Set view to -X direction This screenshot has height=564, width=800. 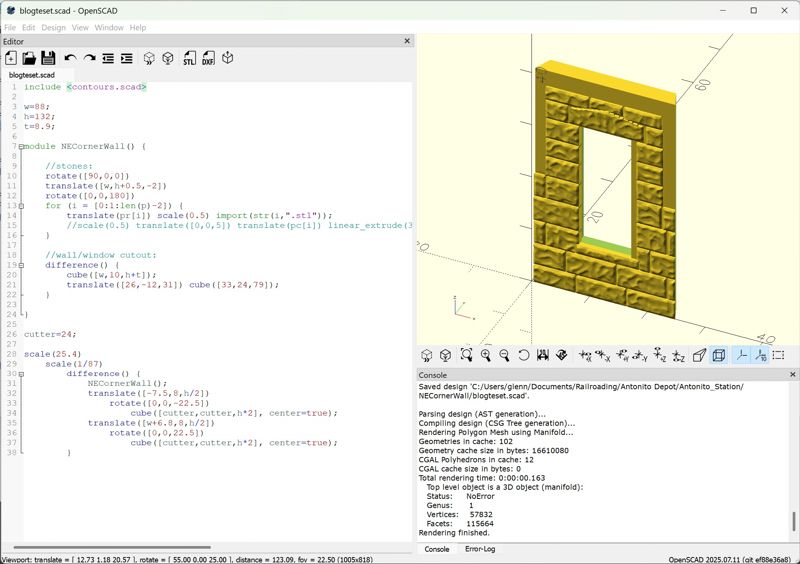click(603, 355)
